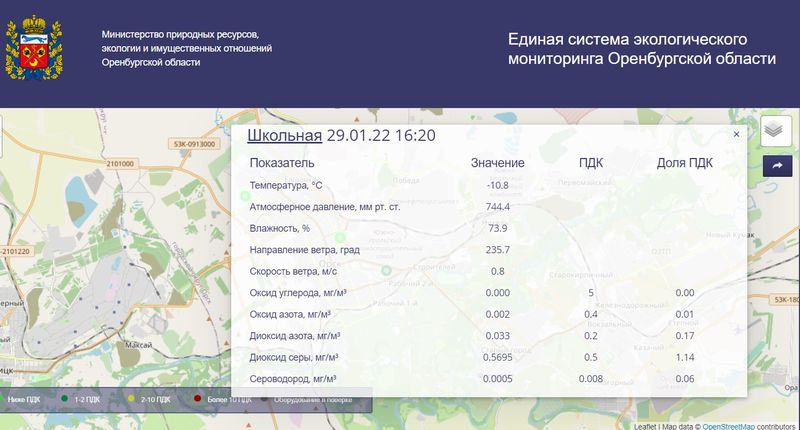Click the Оксид азота value 0.002
This screenshot has height=430, width=800.
[x=497, y=314]
